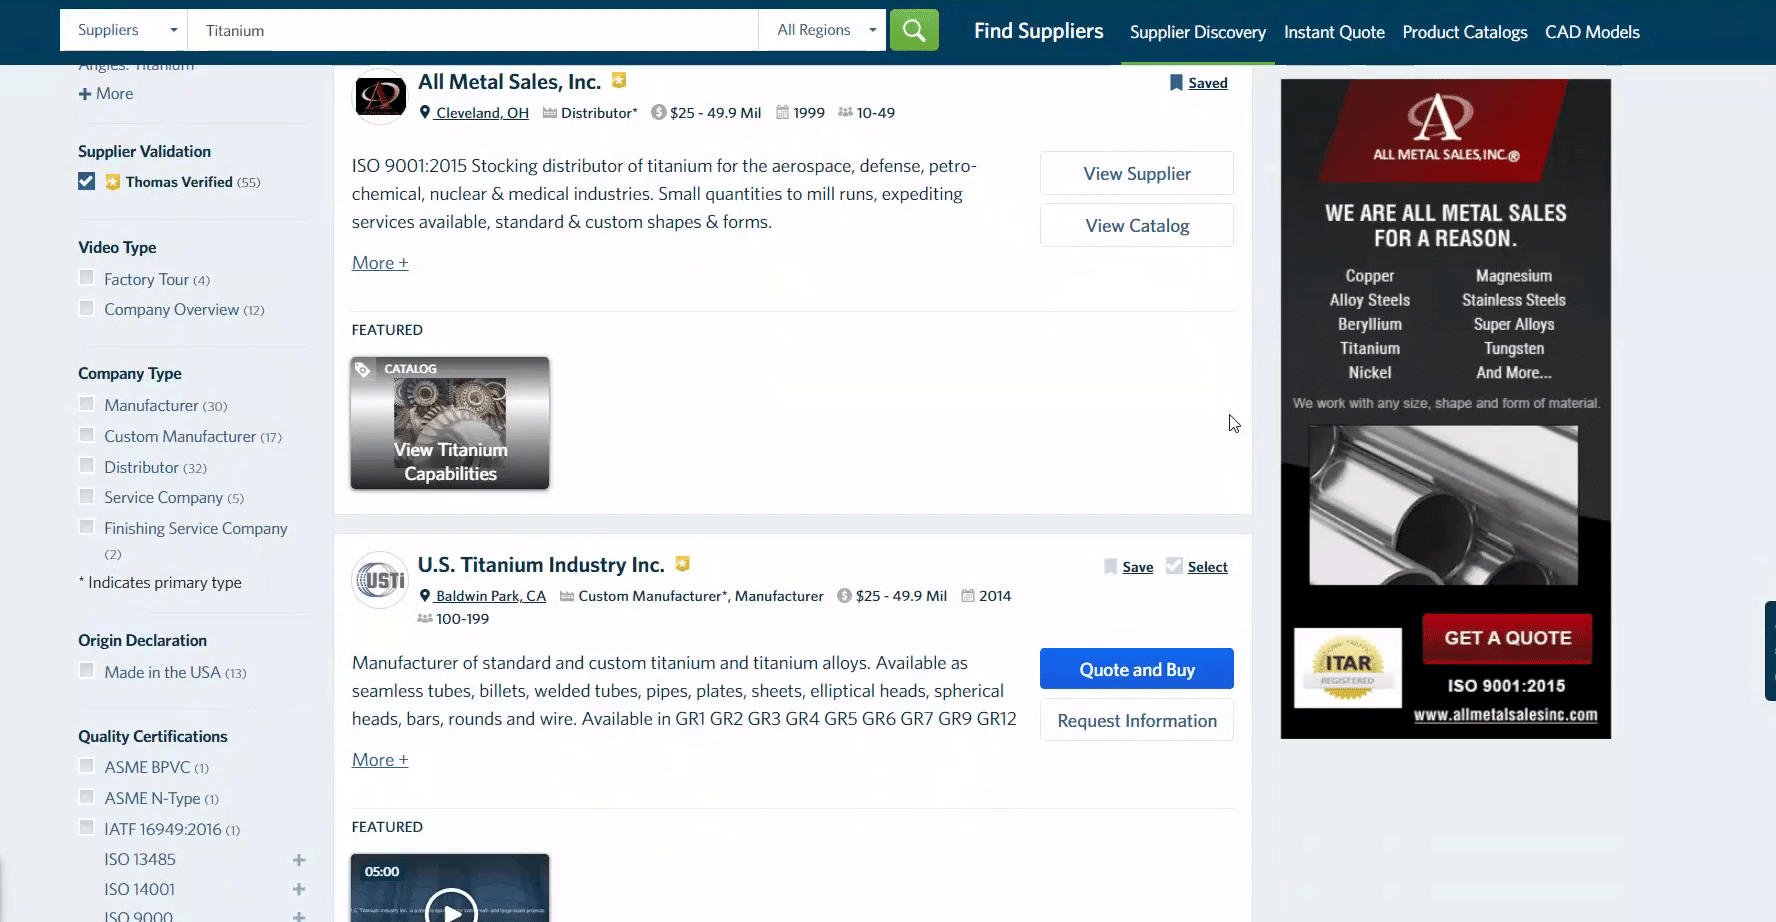The height and width of the screenshot is (922, 1776).
Task: Open the All Metal Sales, Inc. title link
Action: pos(509,82)
